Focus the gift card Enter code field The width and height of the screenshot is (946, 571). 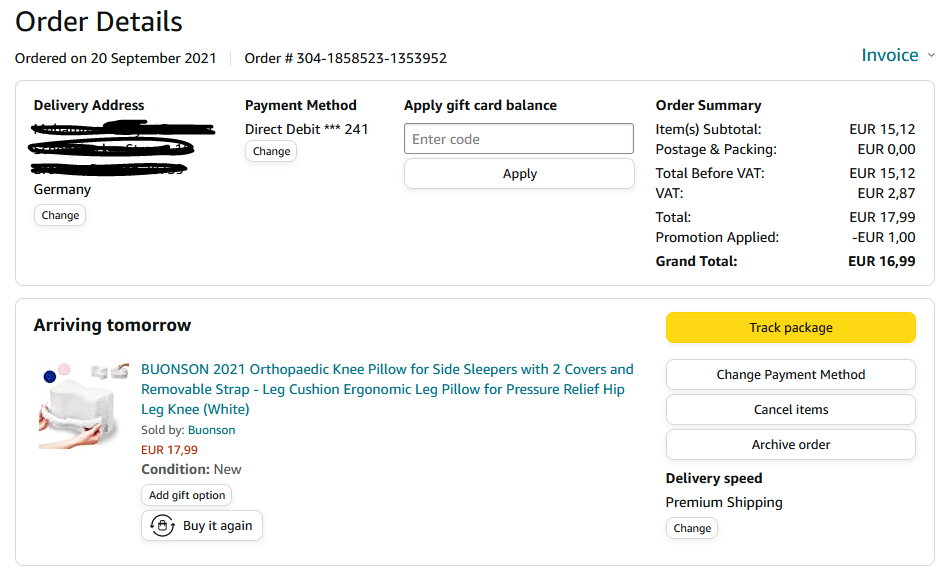coord(519,139)
